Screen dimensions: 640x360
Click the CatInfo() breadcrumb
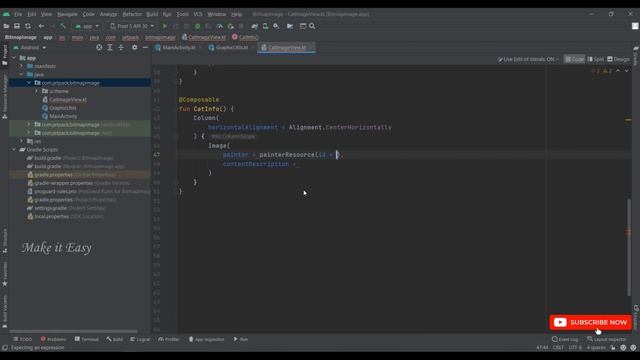[245, 37]
